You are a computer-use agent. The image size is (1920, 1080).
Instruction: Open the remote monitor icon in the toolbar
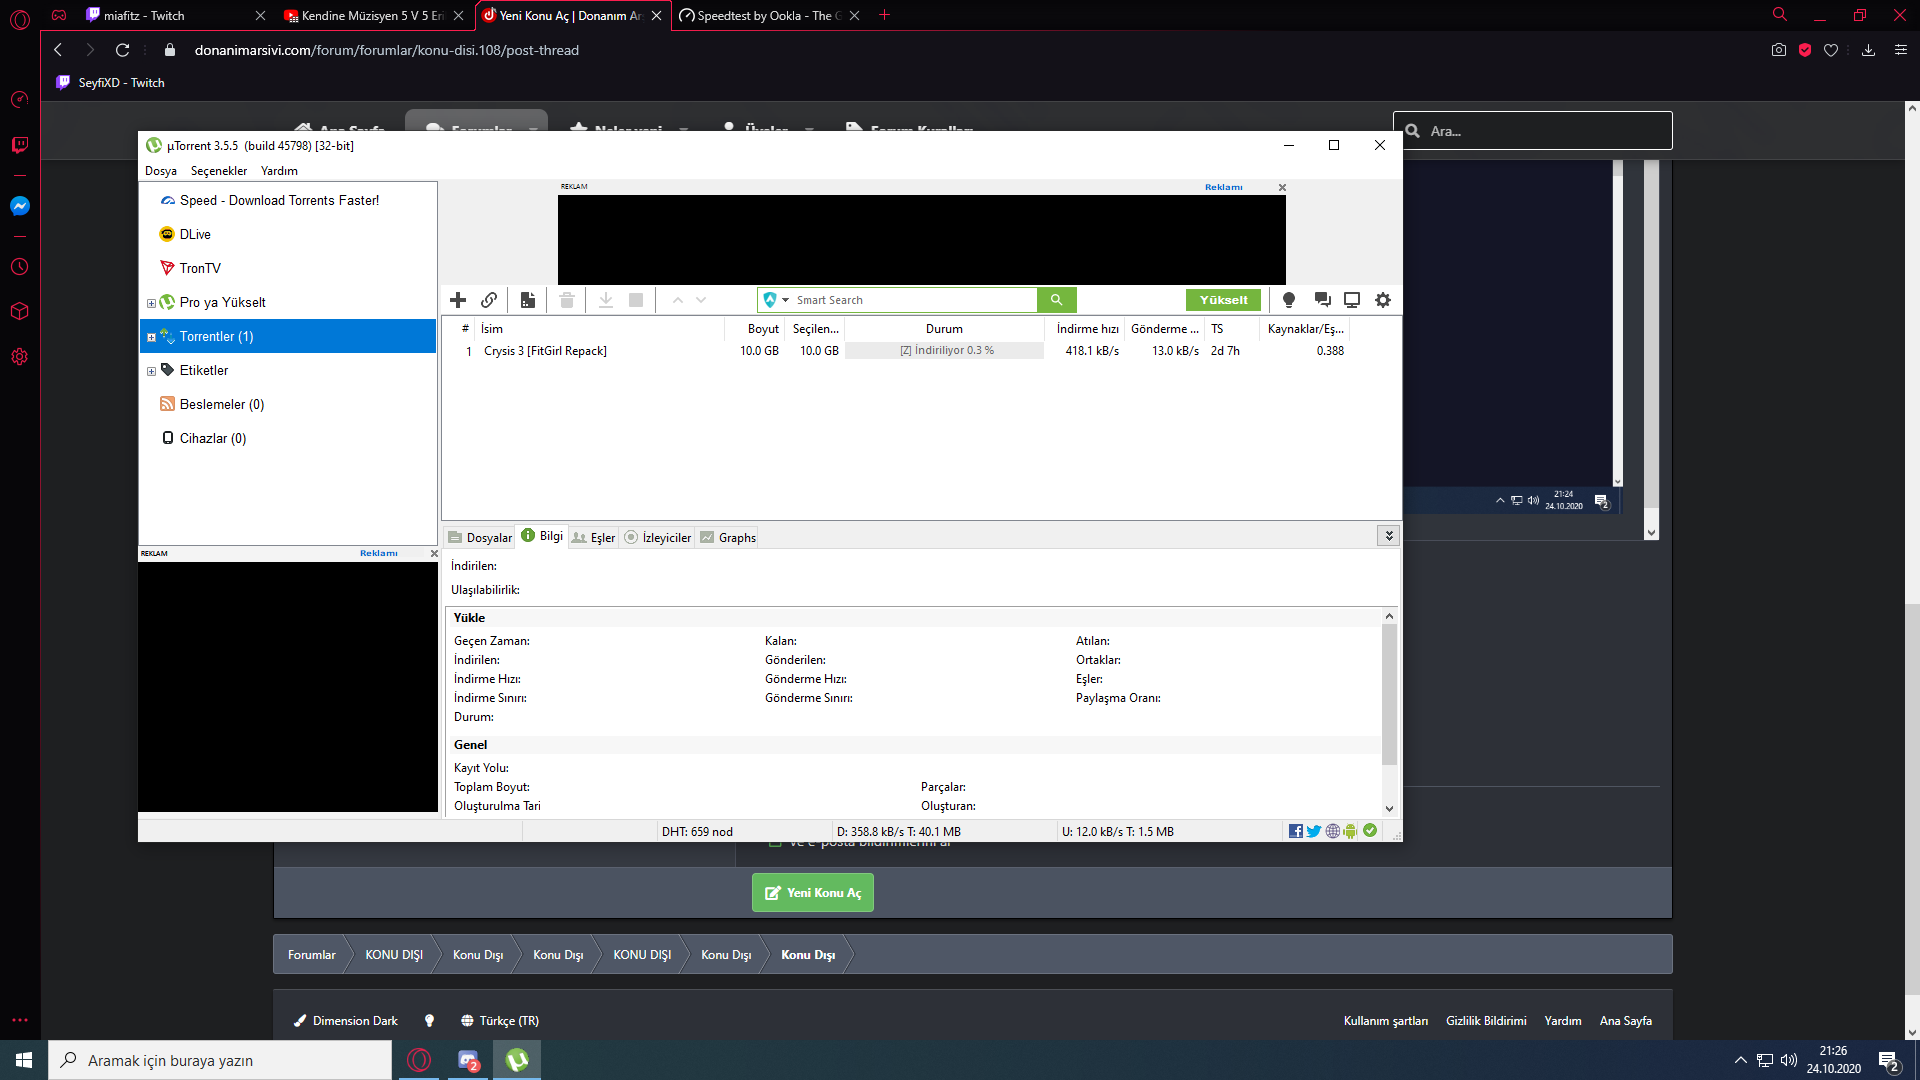(x=1352, y=300)
